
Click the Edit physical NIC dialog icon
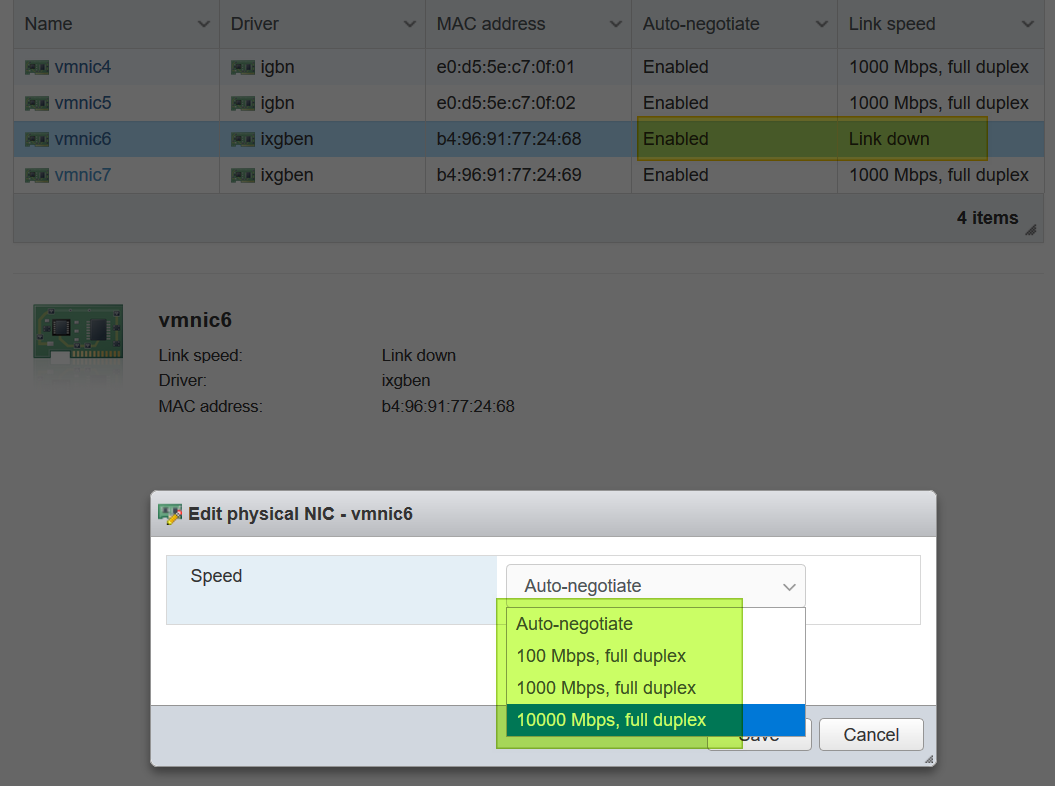tap(171, 515)
